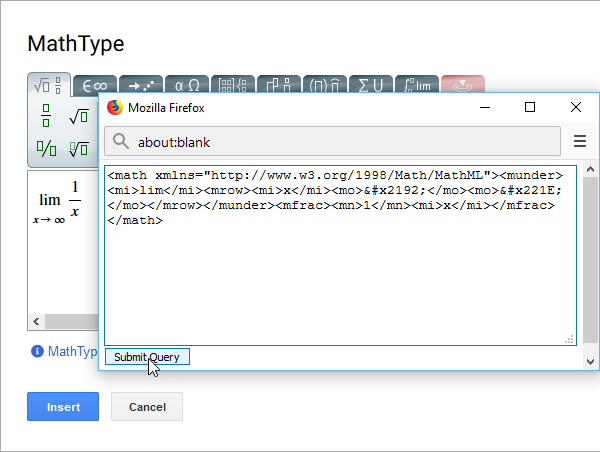Click the blue Insert button
The image size is (600, 452).
(62, 407)
